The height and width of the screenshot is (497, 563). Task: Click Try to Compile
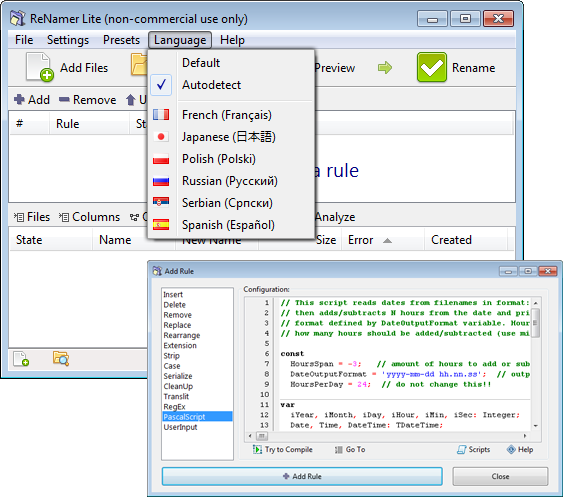(x=283, y=450)
